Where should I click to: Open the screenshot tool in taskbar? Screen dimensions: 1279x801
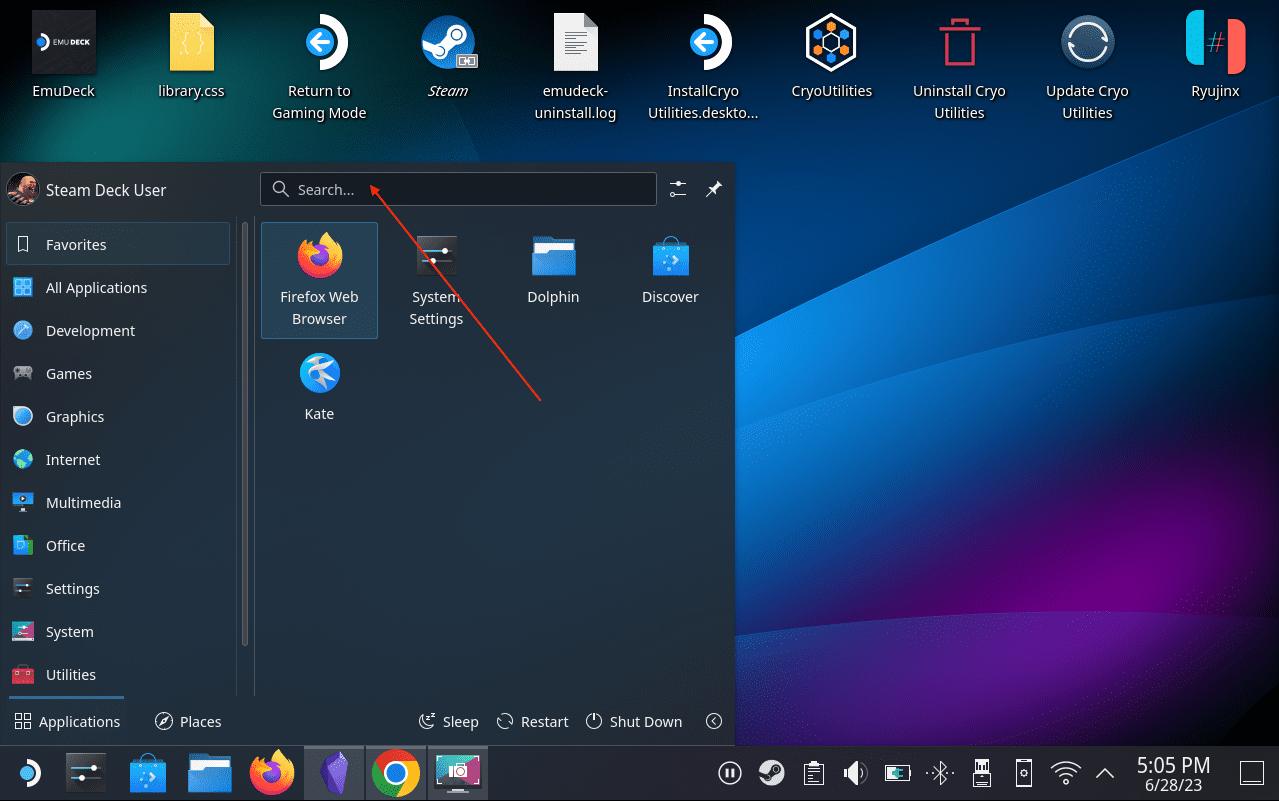[458, 772]
